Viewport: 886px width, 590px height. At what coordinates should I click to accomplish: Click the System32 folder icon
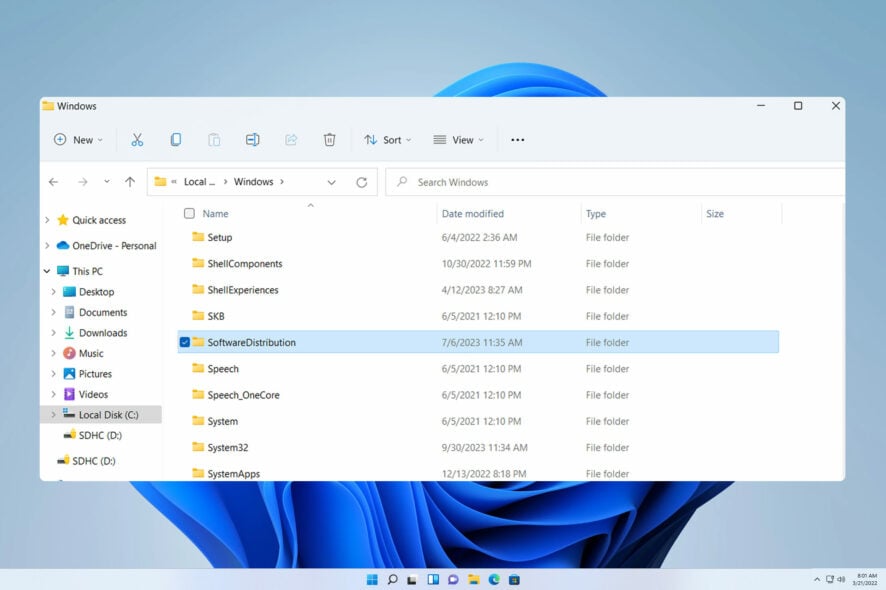click(198, 447)
